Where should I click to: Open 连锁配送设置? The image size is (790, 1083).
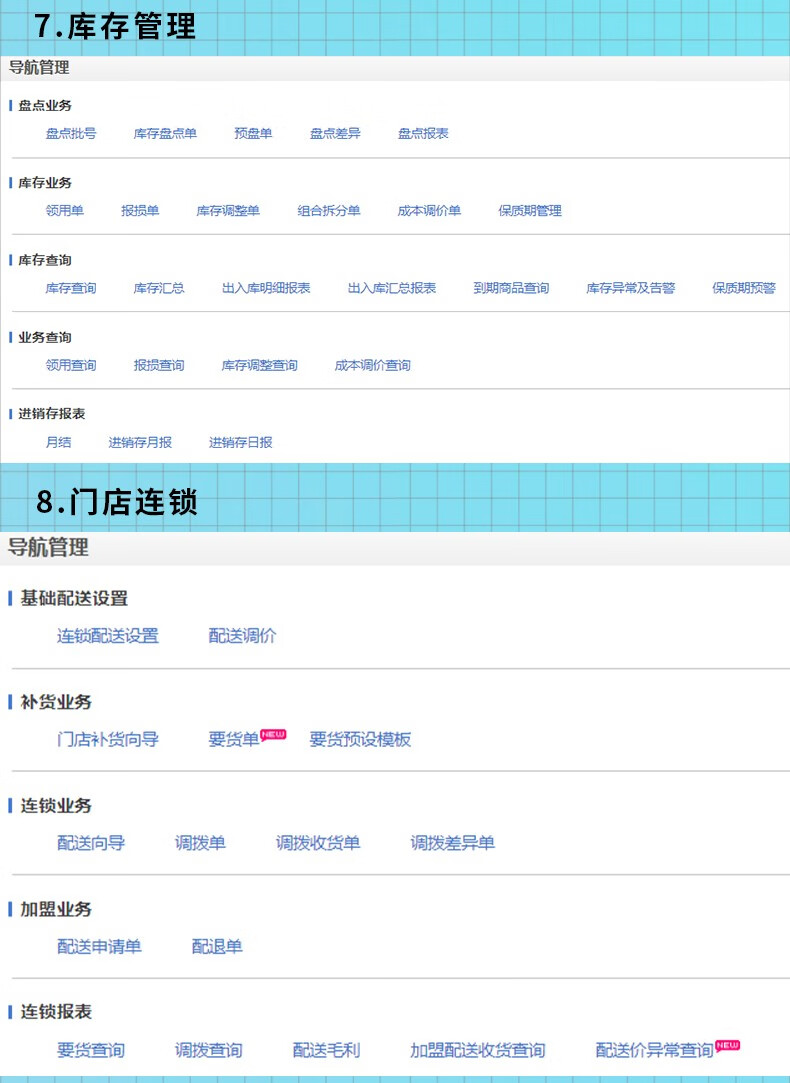pos(107,636)
